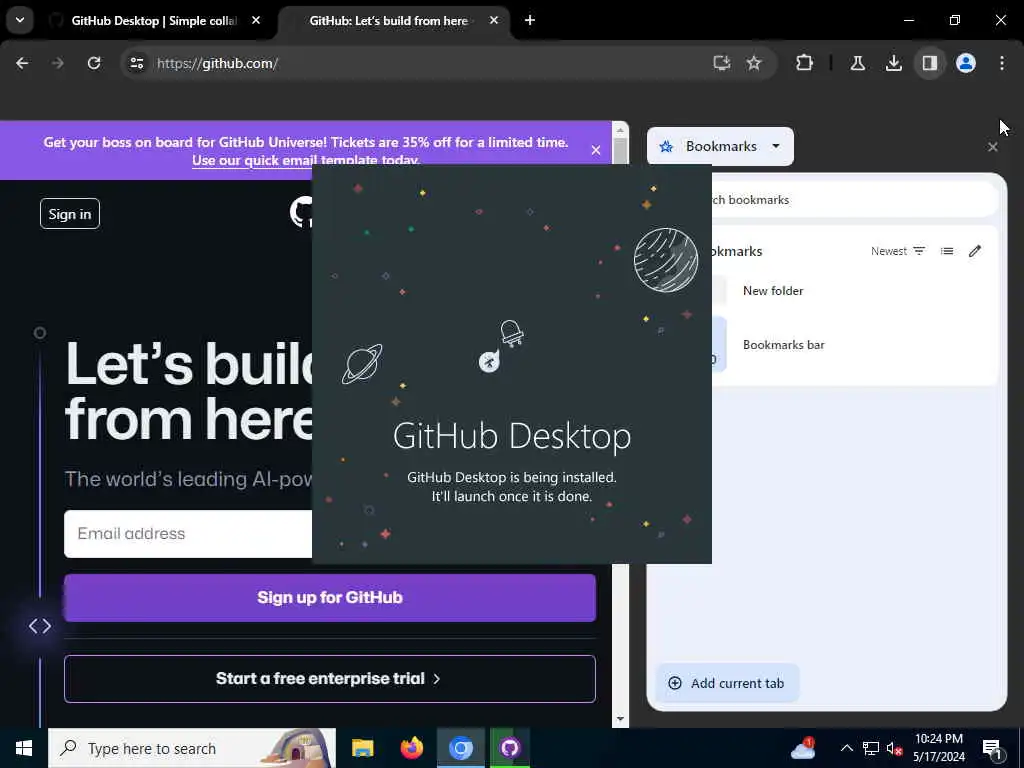Viewport: 1024px width, 768px height.
Task: Open File Explorer from the taskbar
Action: tap(362, 748)
